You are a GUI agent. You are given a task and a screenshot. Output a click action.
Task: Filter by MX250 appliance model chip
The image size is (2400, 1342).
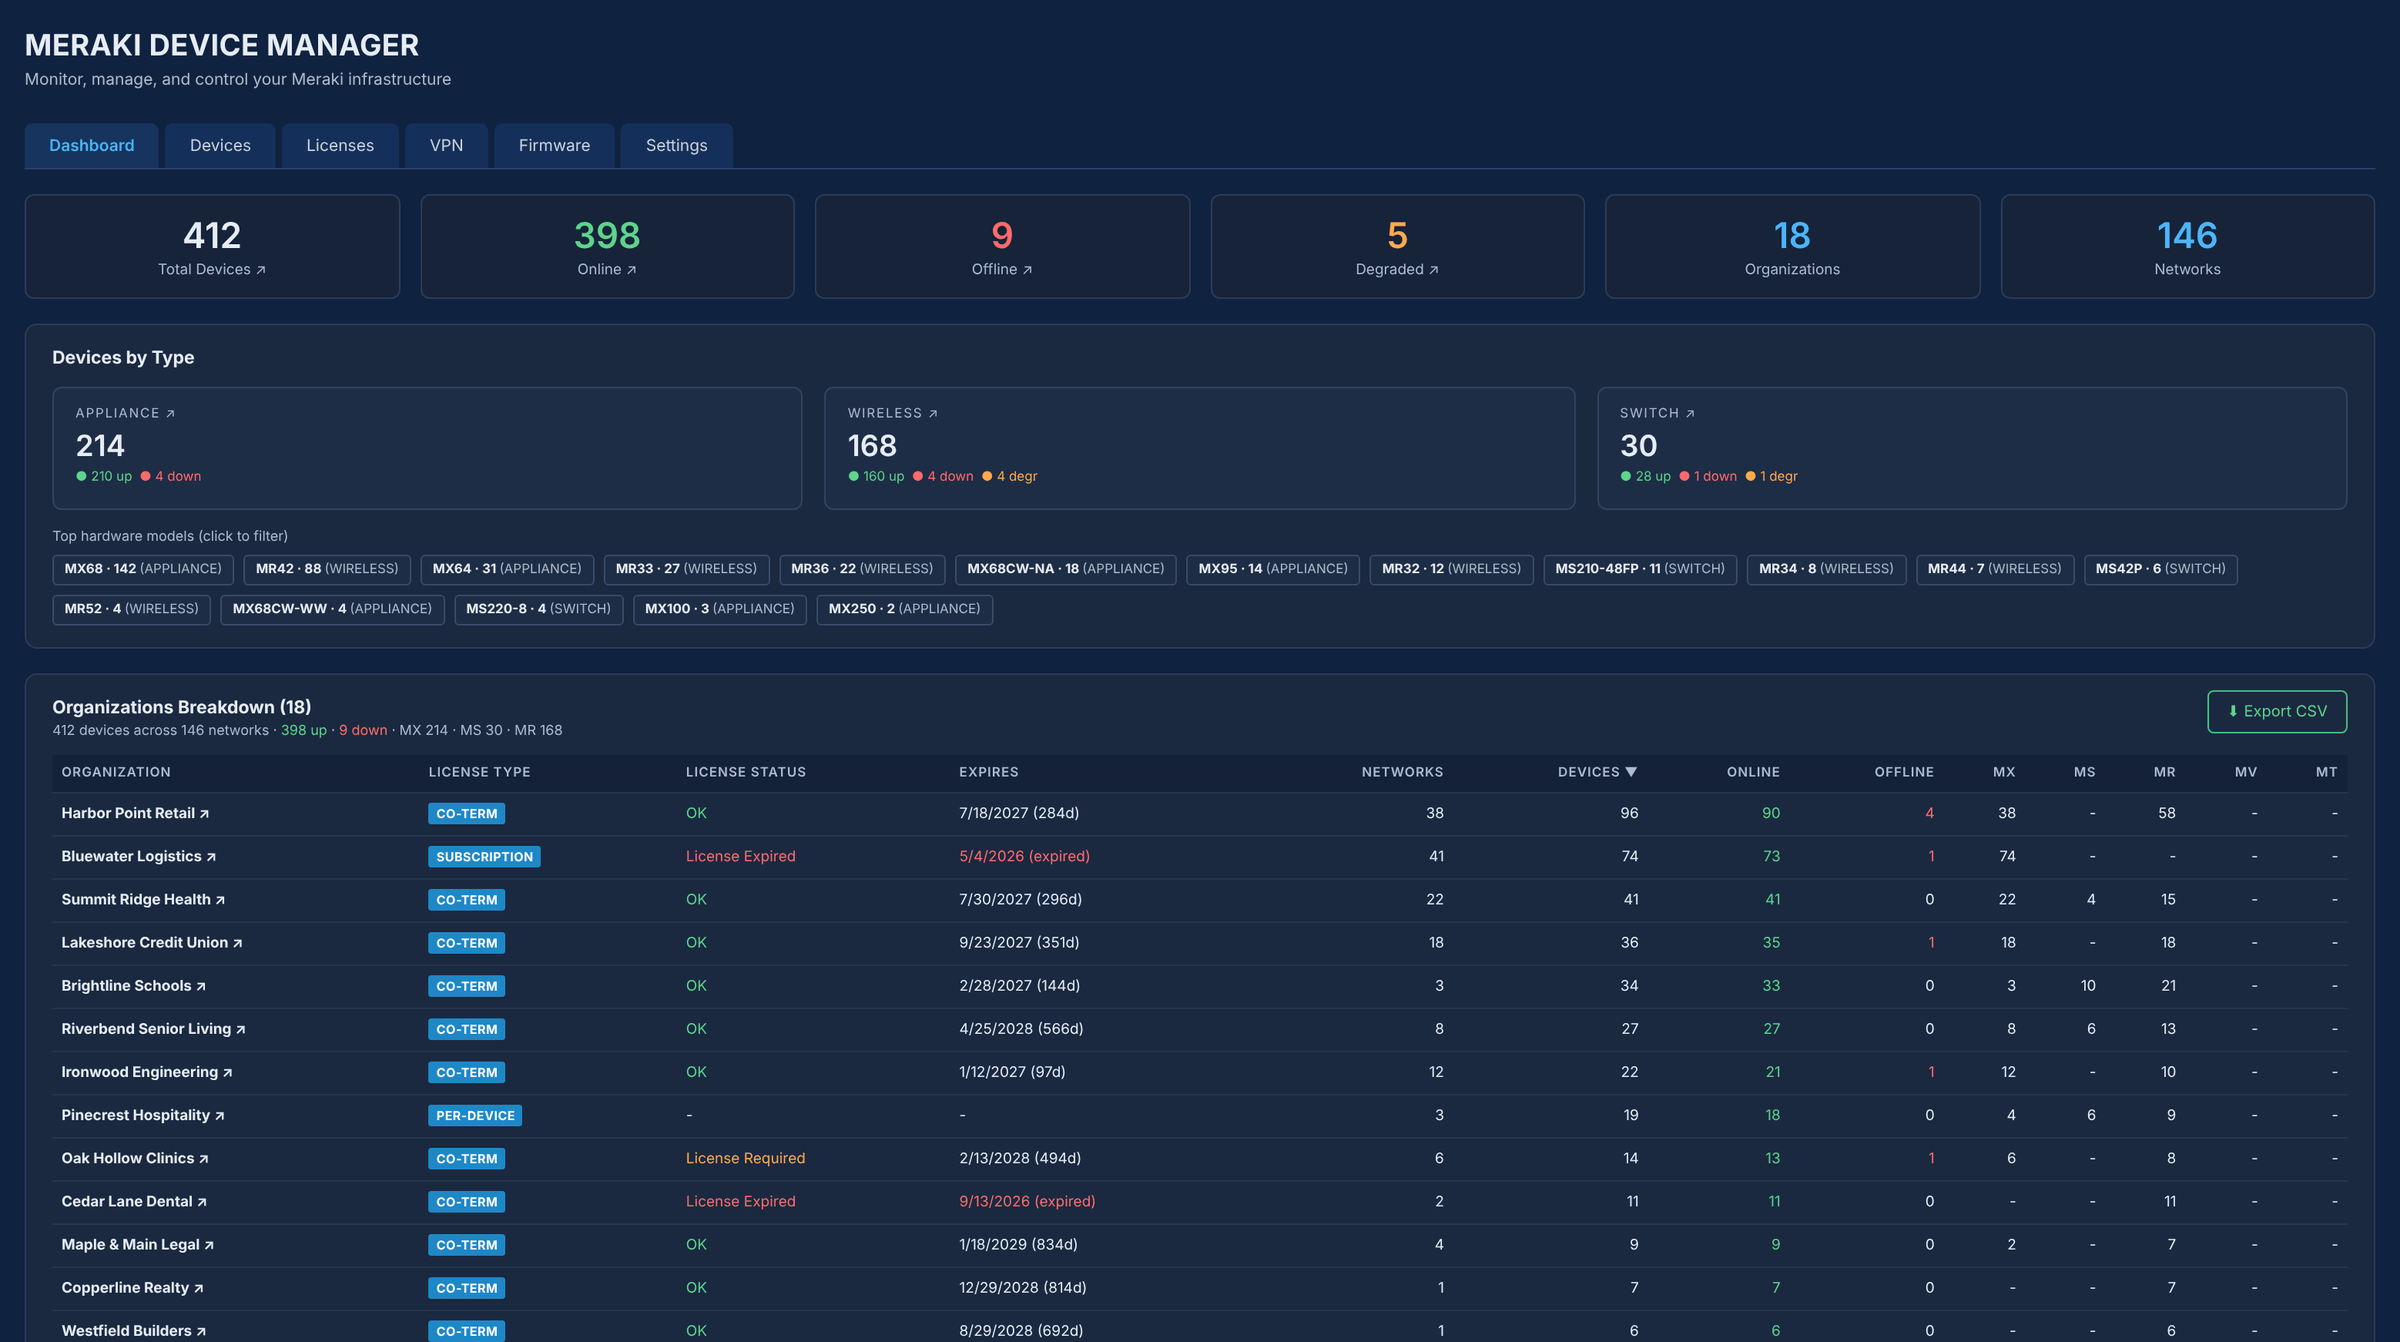[905, 609]
